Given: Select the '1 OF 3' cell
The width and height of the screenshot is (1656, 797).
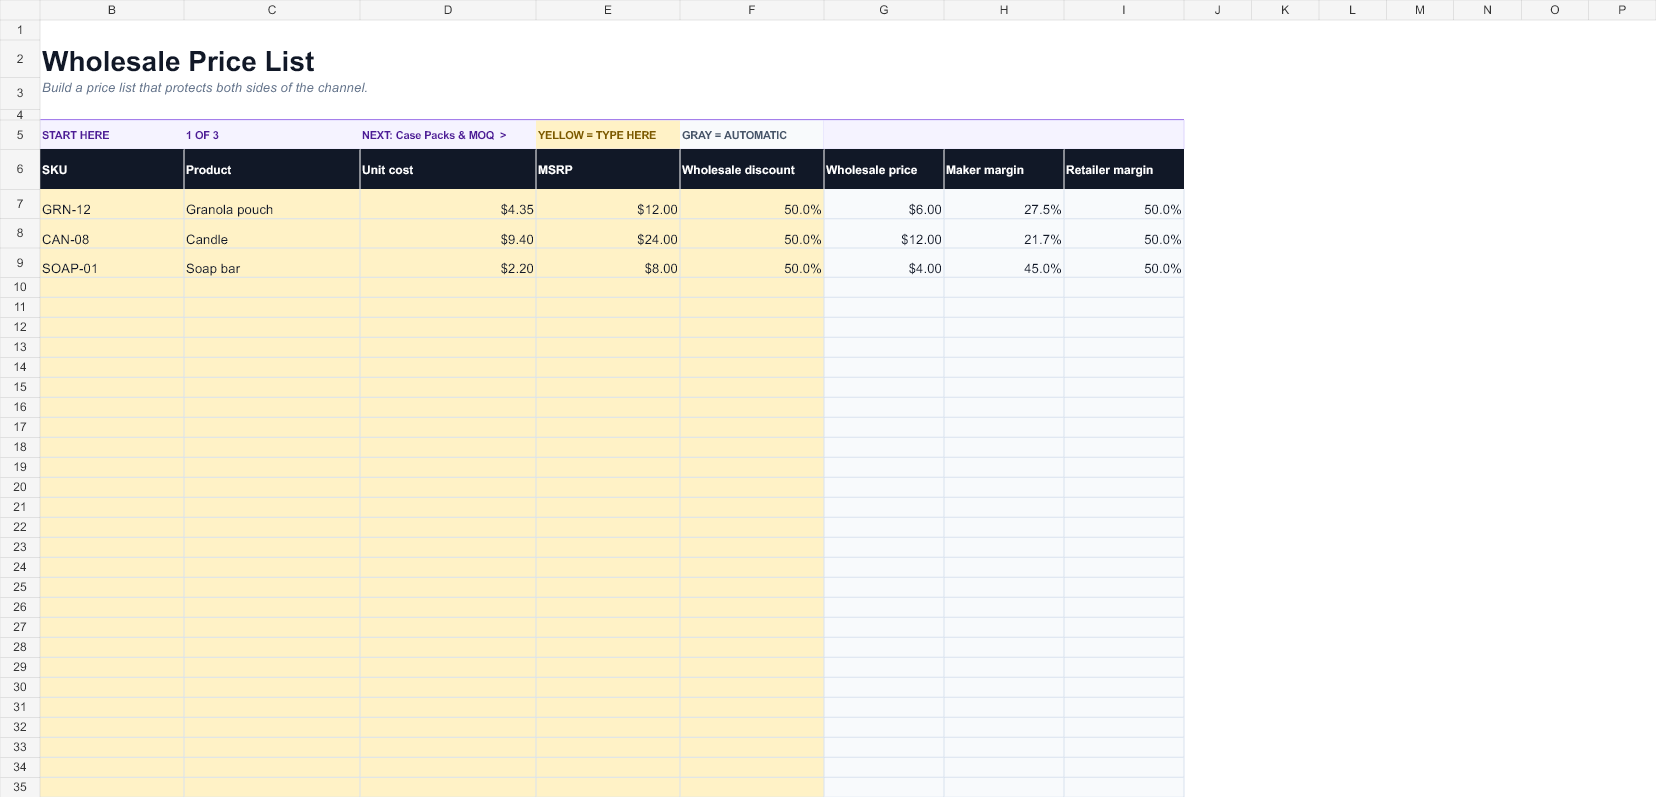Looking at the screenshot, I should pos(272,135).
